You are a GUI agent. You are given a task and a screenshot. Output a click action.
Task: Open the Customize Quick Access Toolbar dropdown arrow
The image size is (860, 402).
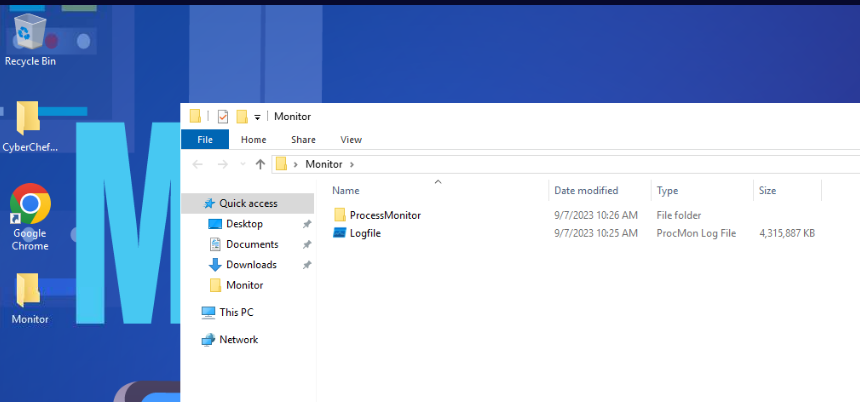click(x=257, y=117)
